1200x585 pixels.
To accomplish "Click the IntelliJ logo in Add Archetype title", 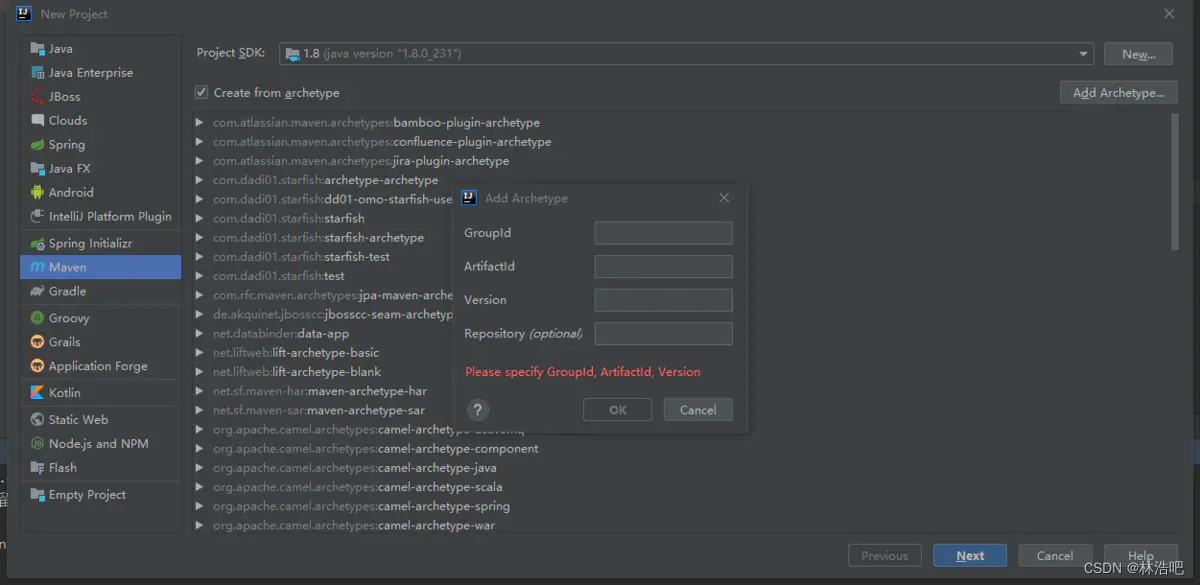I will coord(469,197).
